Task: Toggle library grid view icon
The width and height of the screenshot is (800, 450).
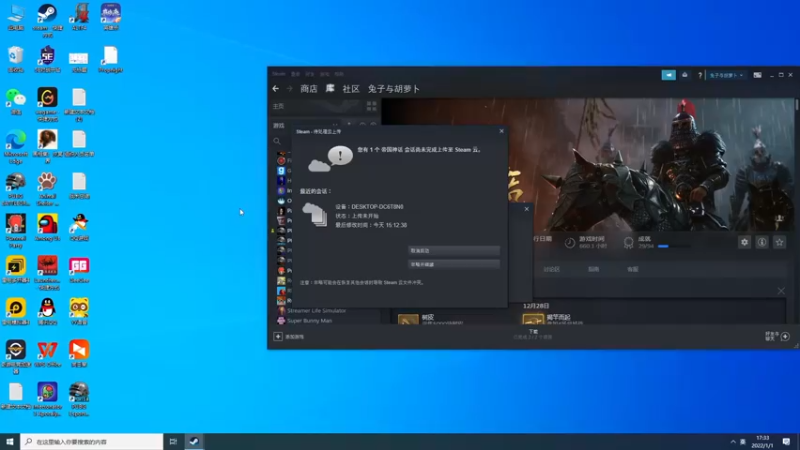Action: (x=371, y=106)
